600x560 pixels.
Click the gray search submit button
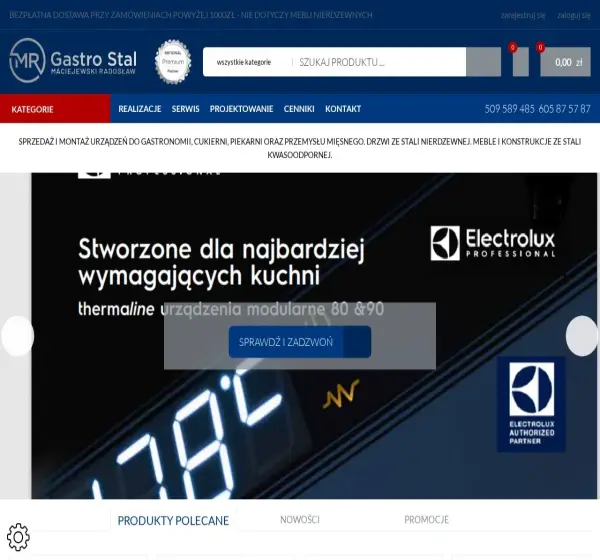(483, 62)
